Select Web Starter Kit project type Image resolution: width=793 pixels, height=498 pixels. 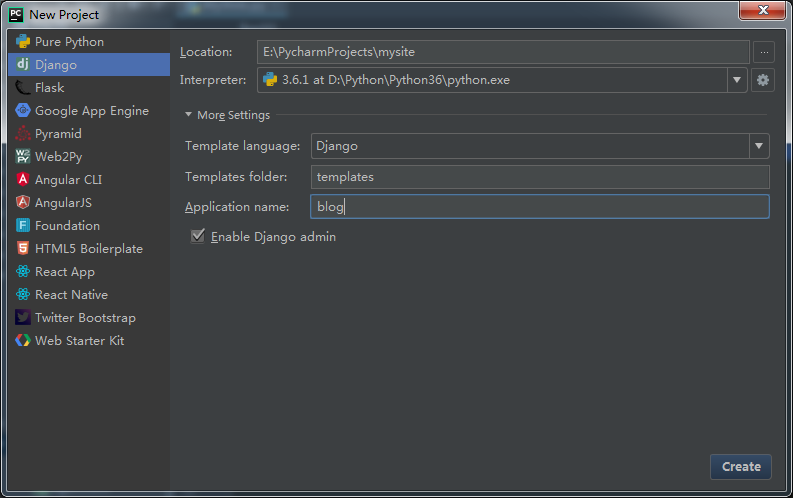click(89, 340)
